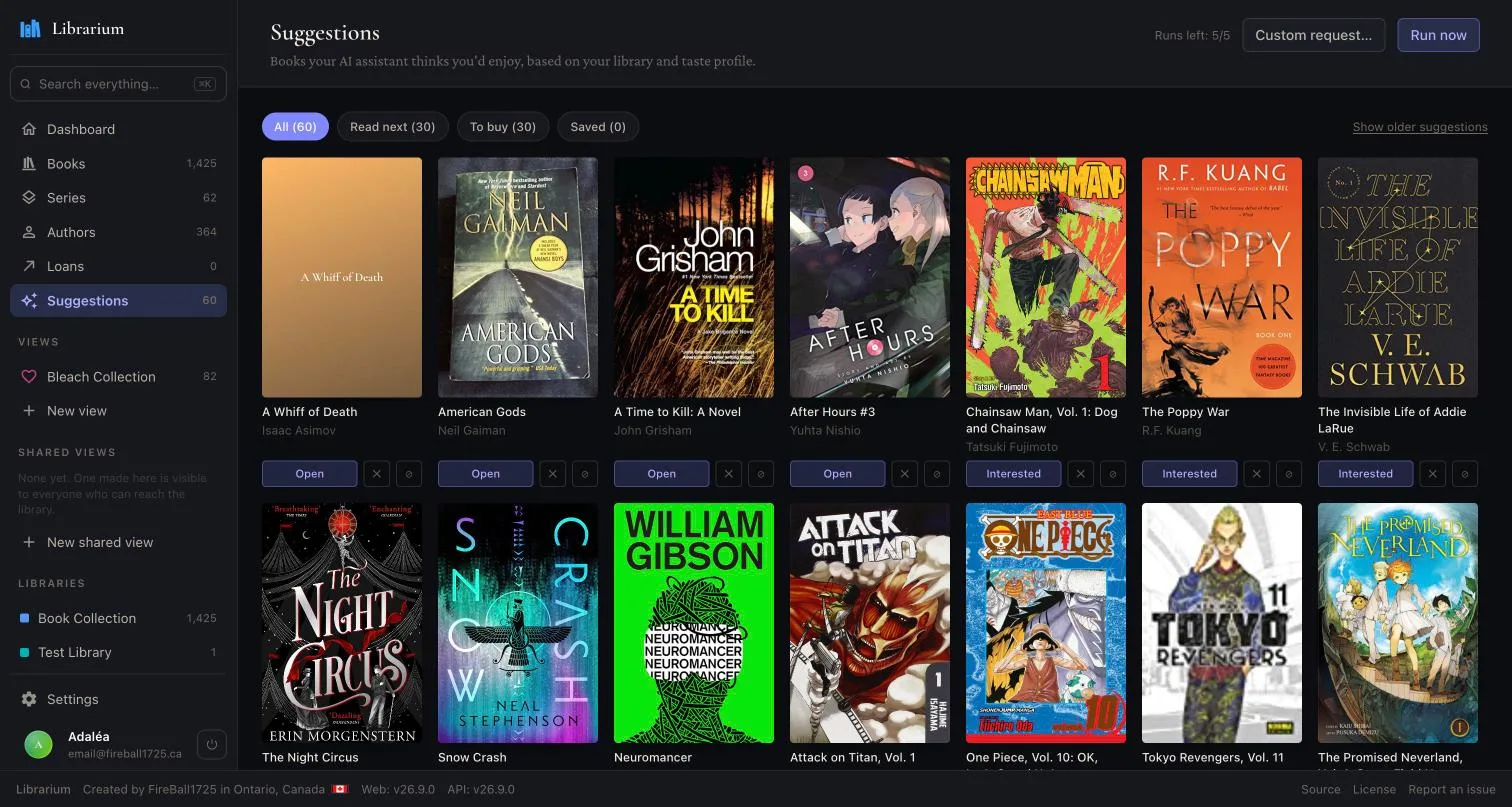Dismiss A Whiff of Death with X
This screenshot has width=1512, height=807.
tap(376, 474)
